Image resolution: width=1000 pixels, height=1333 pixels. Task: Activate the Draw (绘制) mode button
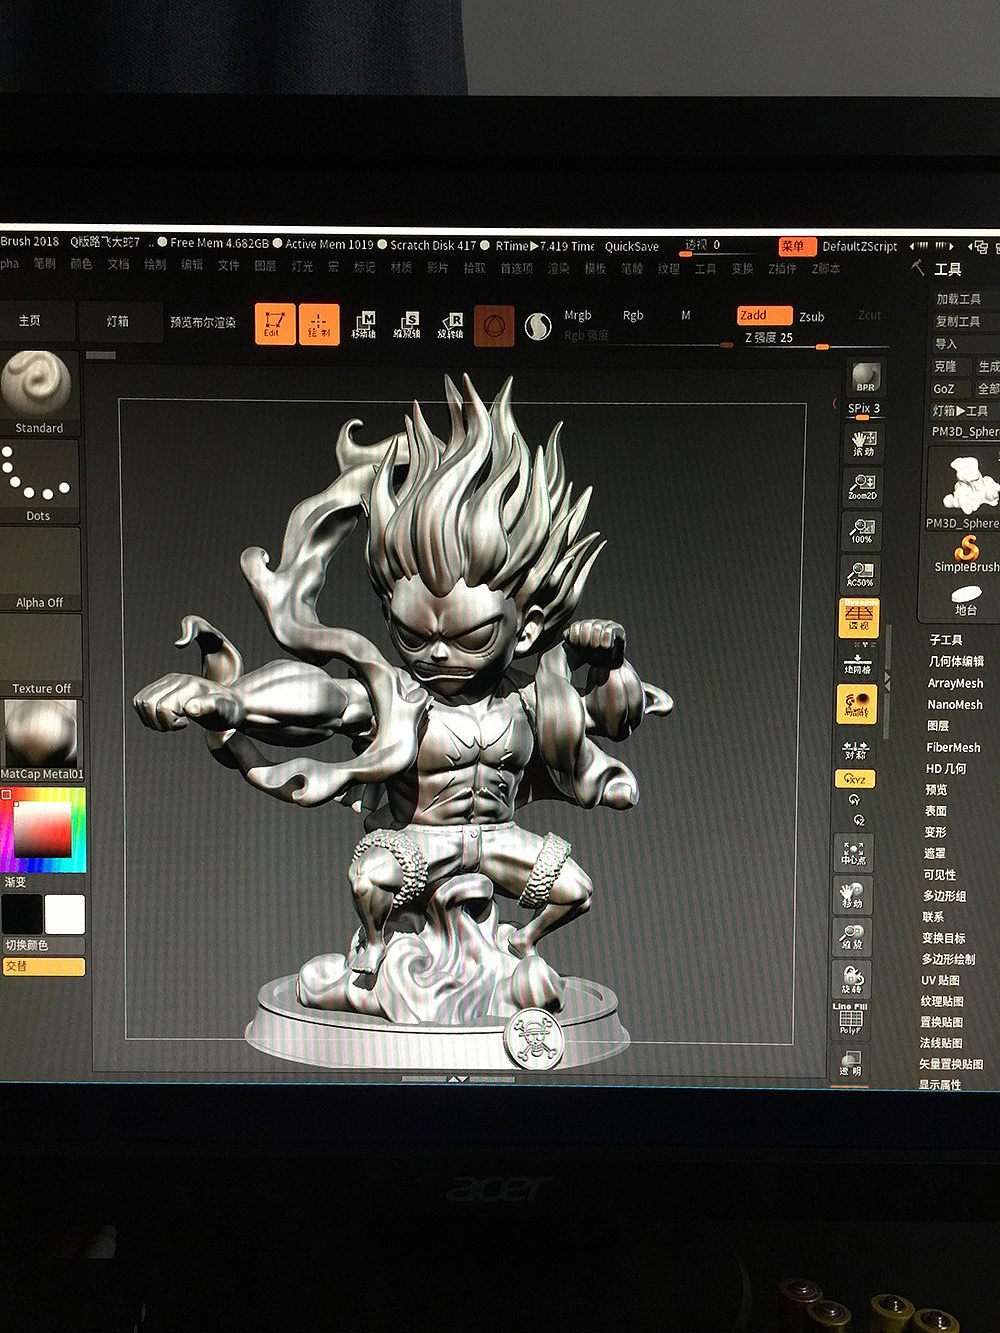319,324
